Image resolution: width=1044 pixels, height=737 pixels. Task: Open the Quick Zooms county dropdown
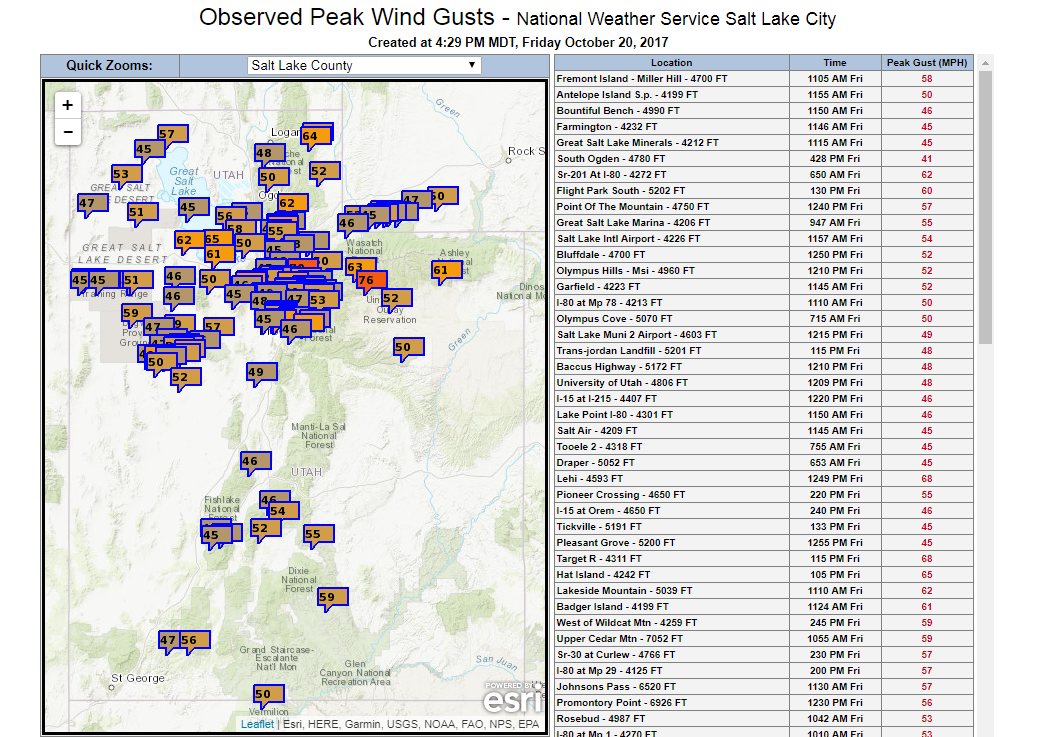pyautogui.click(x=364, y=66)
